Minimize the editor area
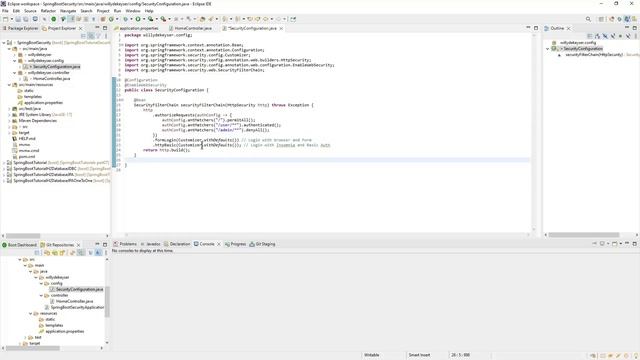This screenshot has width=640, height=360. (528, 28)
